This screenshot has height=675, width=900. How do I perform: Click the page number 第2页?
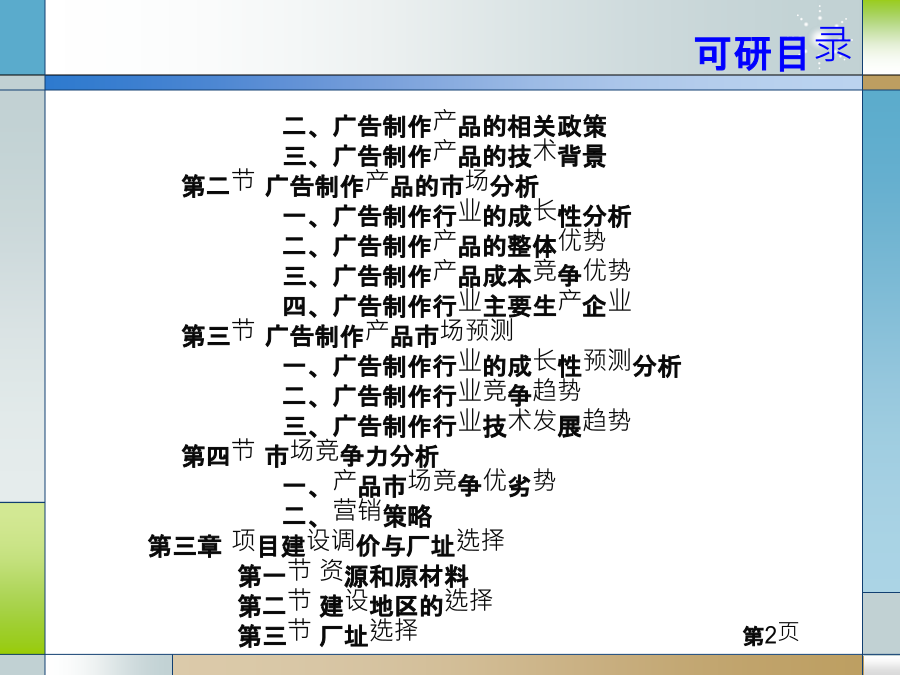click(x=770, y=634)
